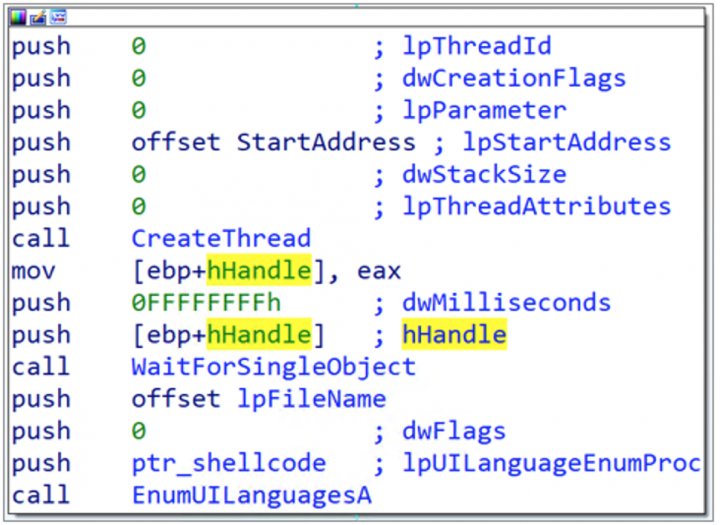Click the ptr_shellcode operand
This screenshot has height=525, width=720.
[x=229, y=464]
